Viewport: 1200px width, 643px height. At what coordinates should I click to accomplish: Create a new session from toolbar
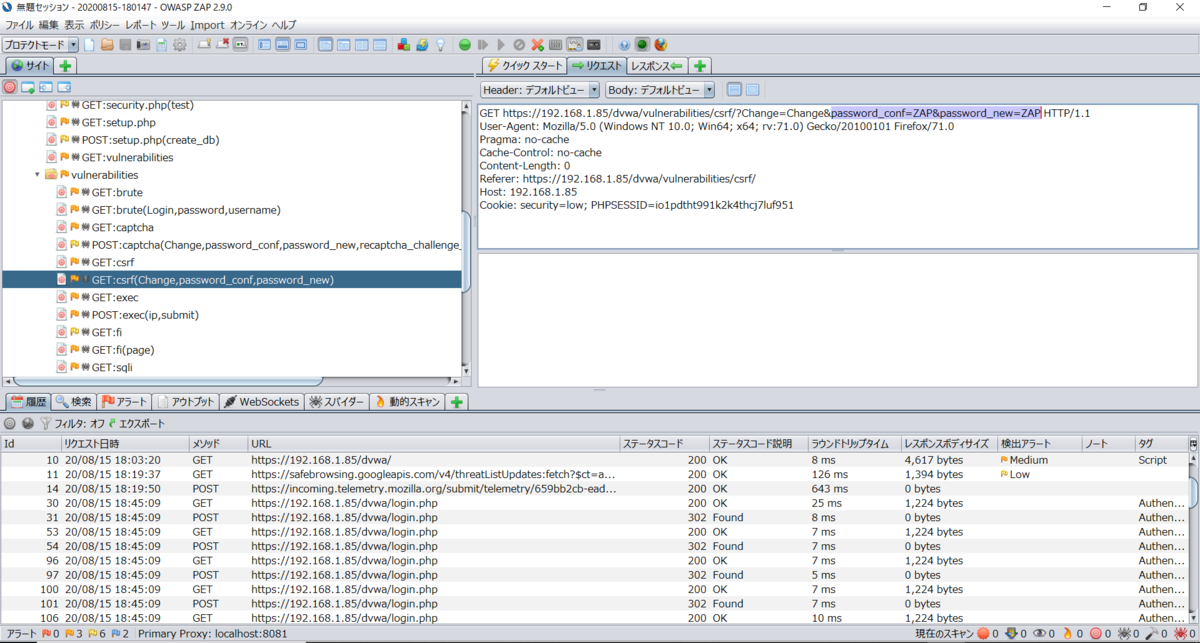[89, 45]
